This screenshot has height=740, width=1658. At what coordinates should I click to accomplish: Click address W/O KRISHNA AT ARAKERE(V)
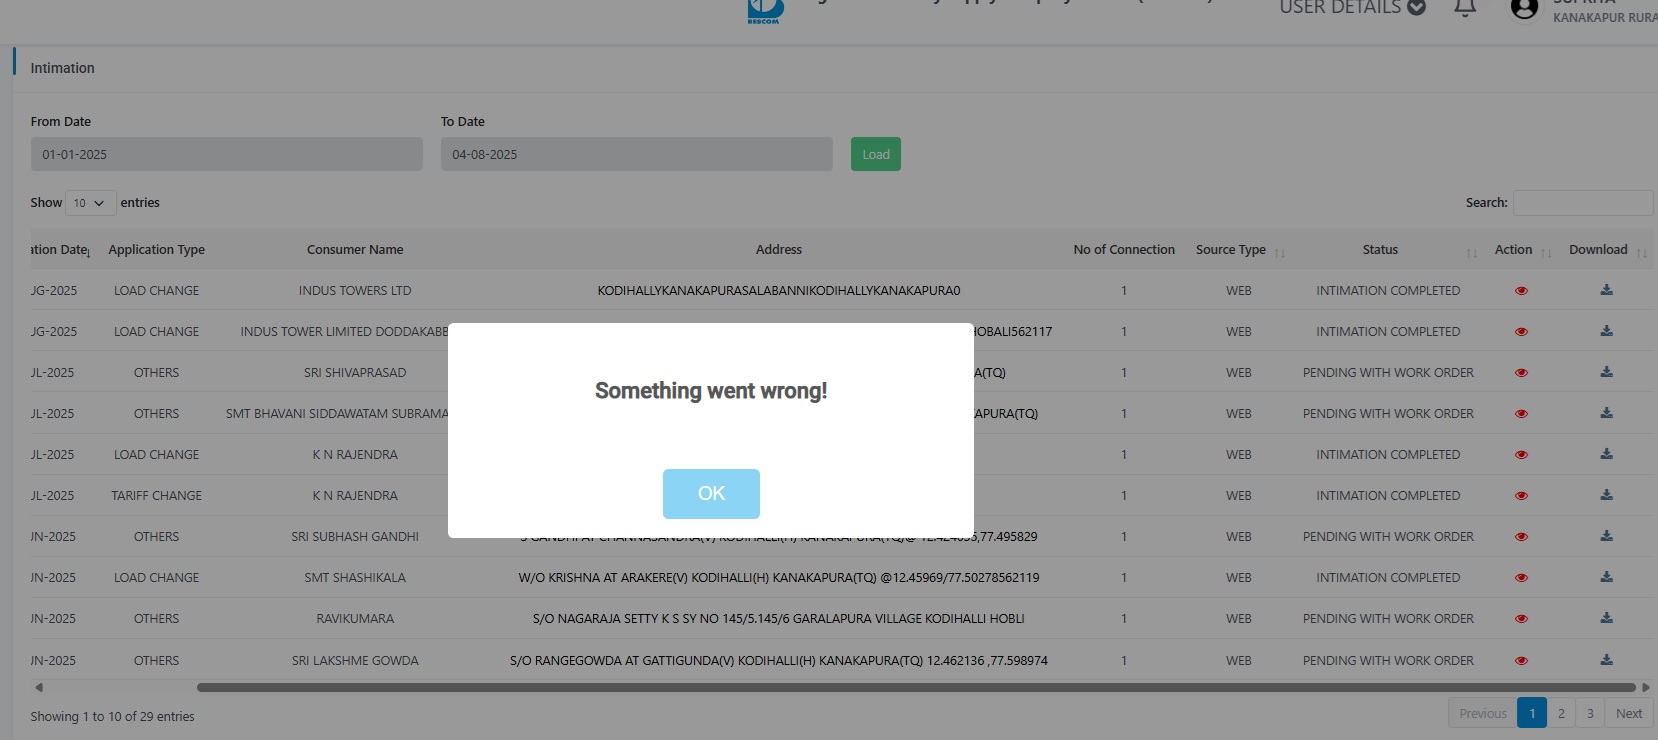pyautogui.click(x=779, y=578)
